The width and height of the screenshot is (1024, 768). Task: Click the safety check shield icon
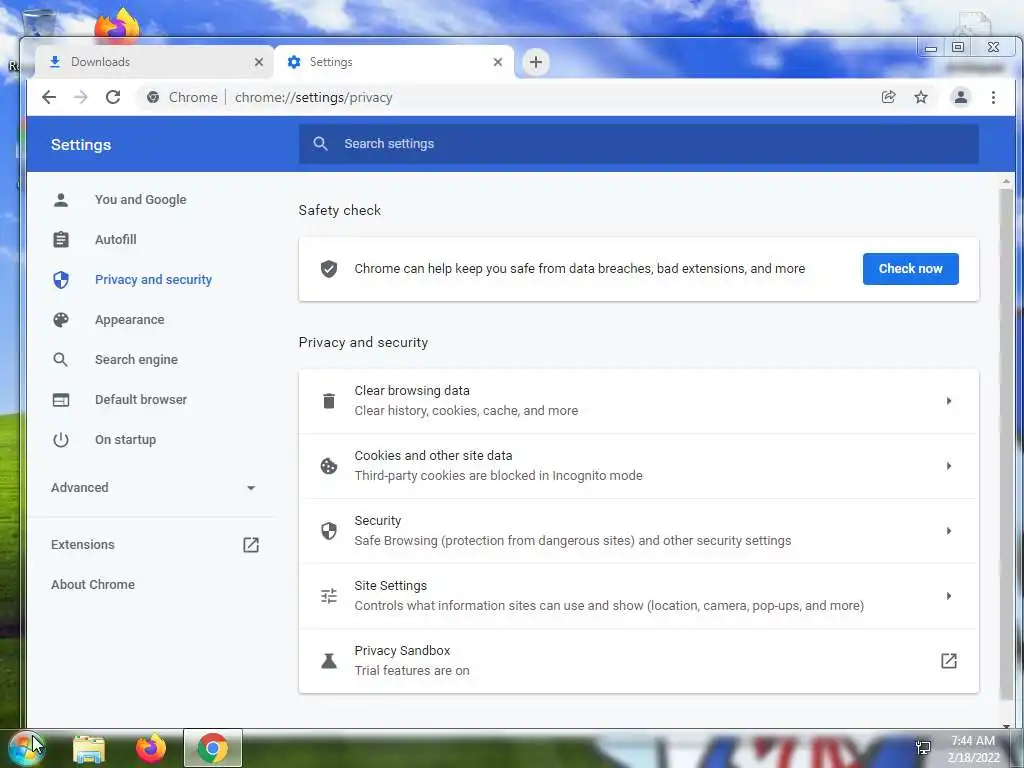[x=329, y=269]
